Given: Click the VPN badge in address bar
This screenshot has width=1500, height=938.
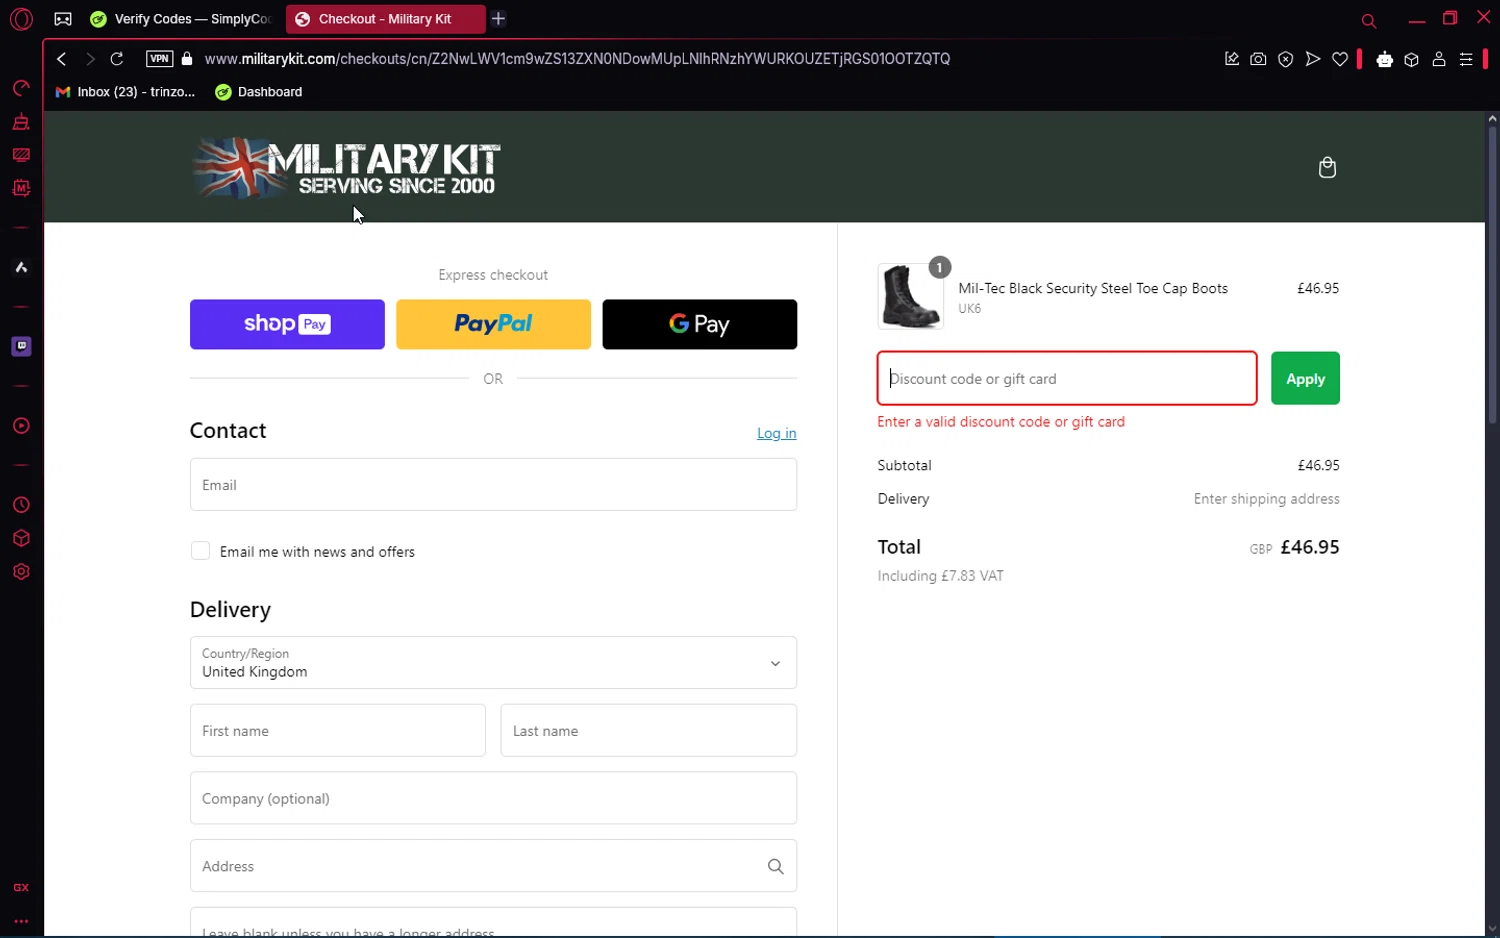Looking at the screenshot, I should [x=159, y=59].
